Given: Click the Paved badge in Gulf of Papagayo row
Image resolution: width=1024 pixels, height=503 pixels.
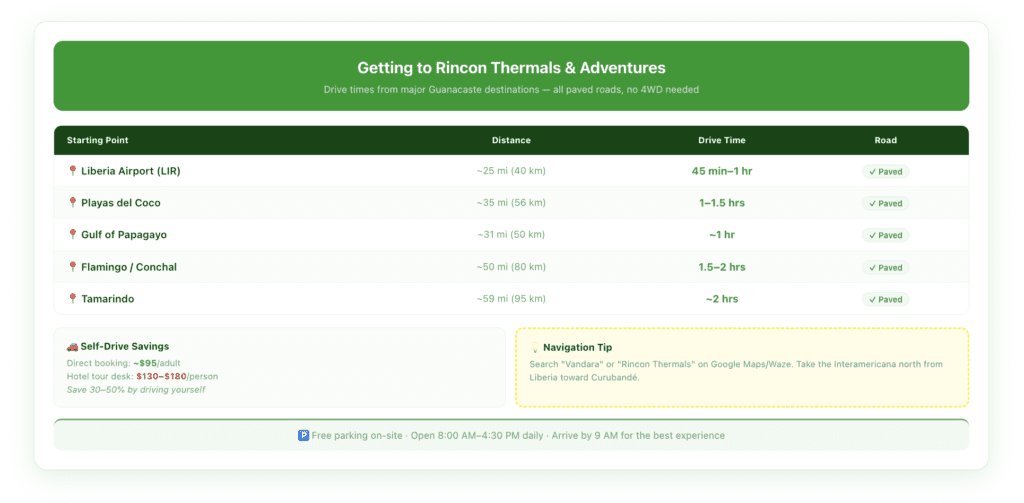Looking at the screenshot, I should pos(885,236).
